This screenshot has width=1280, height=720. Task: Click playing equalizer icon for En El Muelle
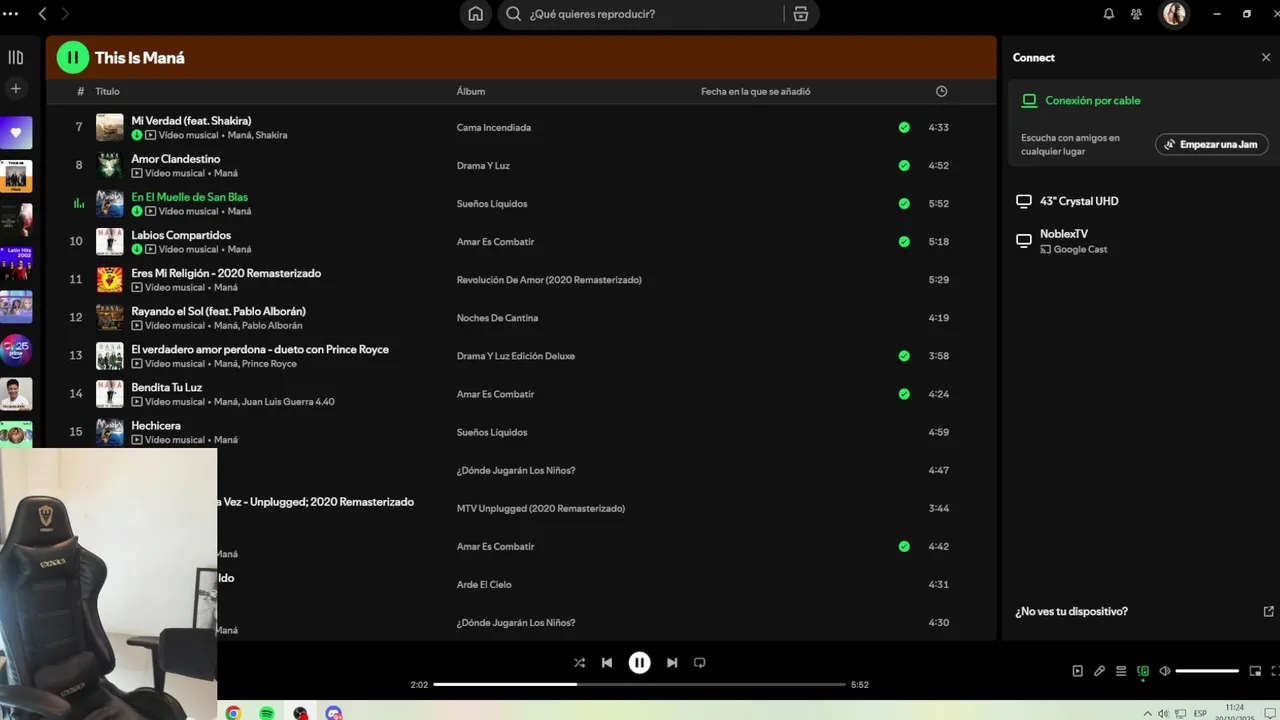(79, 204)
